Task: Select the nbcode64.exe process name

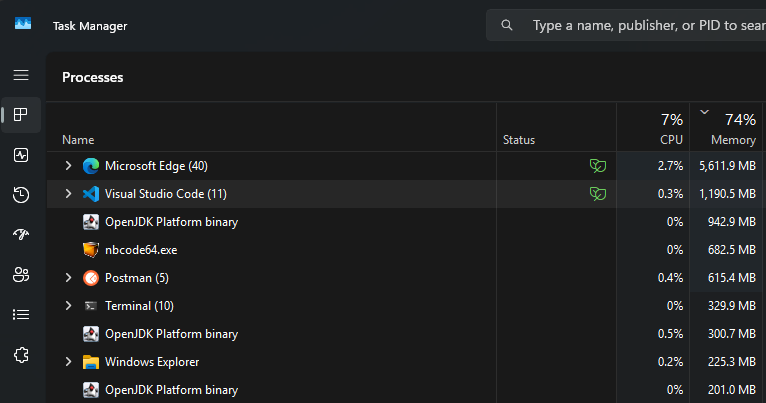Action: point(141,250)
